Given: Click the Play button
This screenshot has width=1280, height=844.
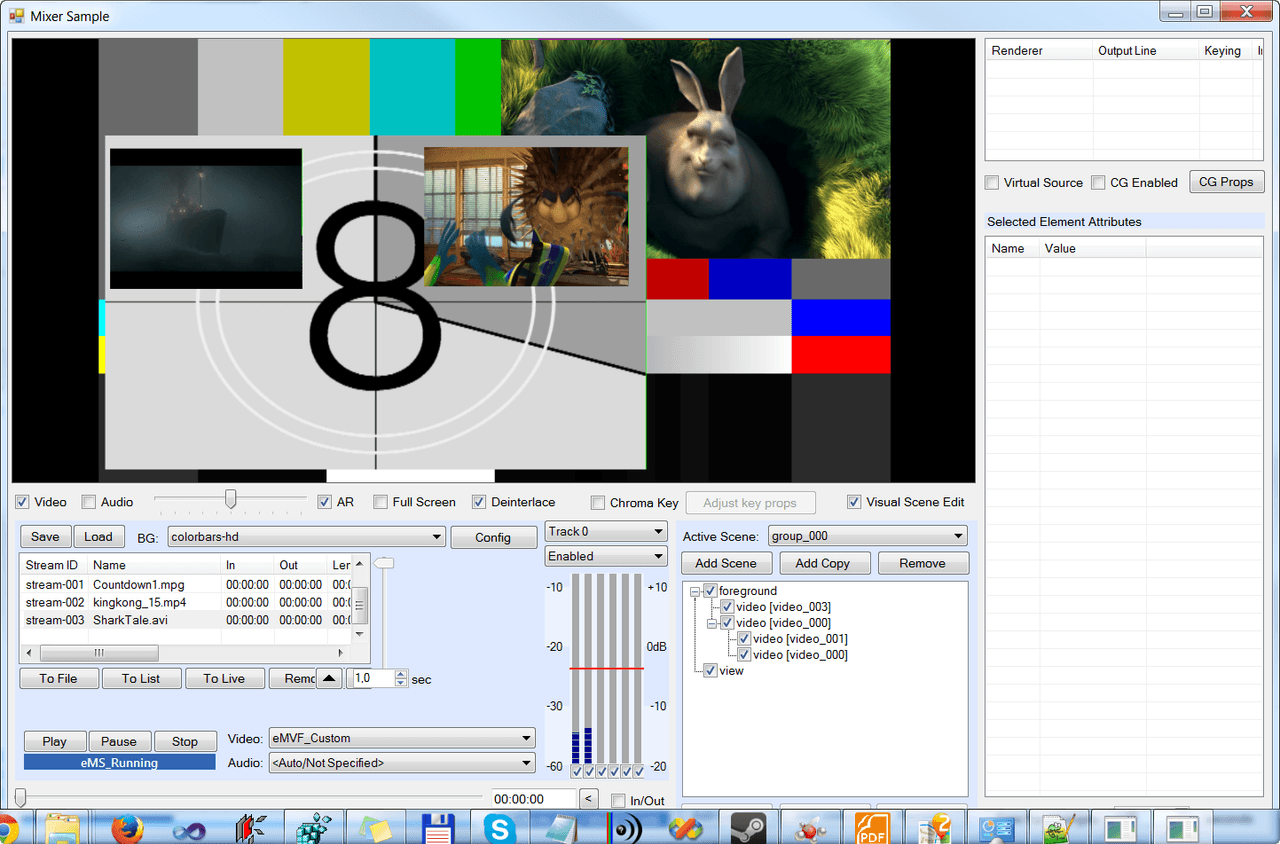Looking at the screenshot, I should (x=55, y=741).
